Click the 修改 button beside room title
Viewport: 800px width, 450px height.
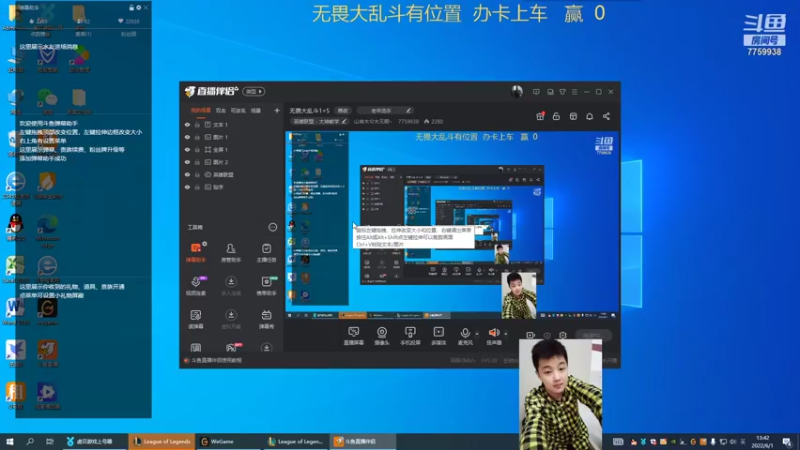click(x=342, y=110)
